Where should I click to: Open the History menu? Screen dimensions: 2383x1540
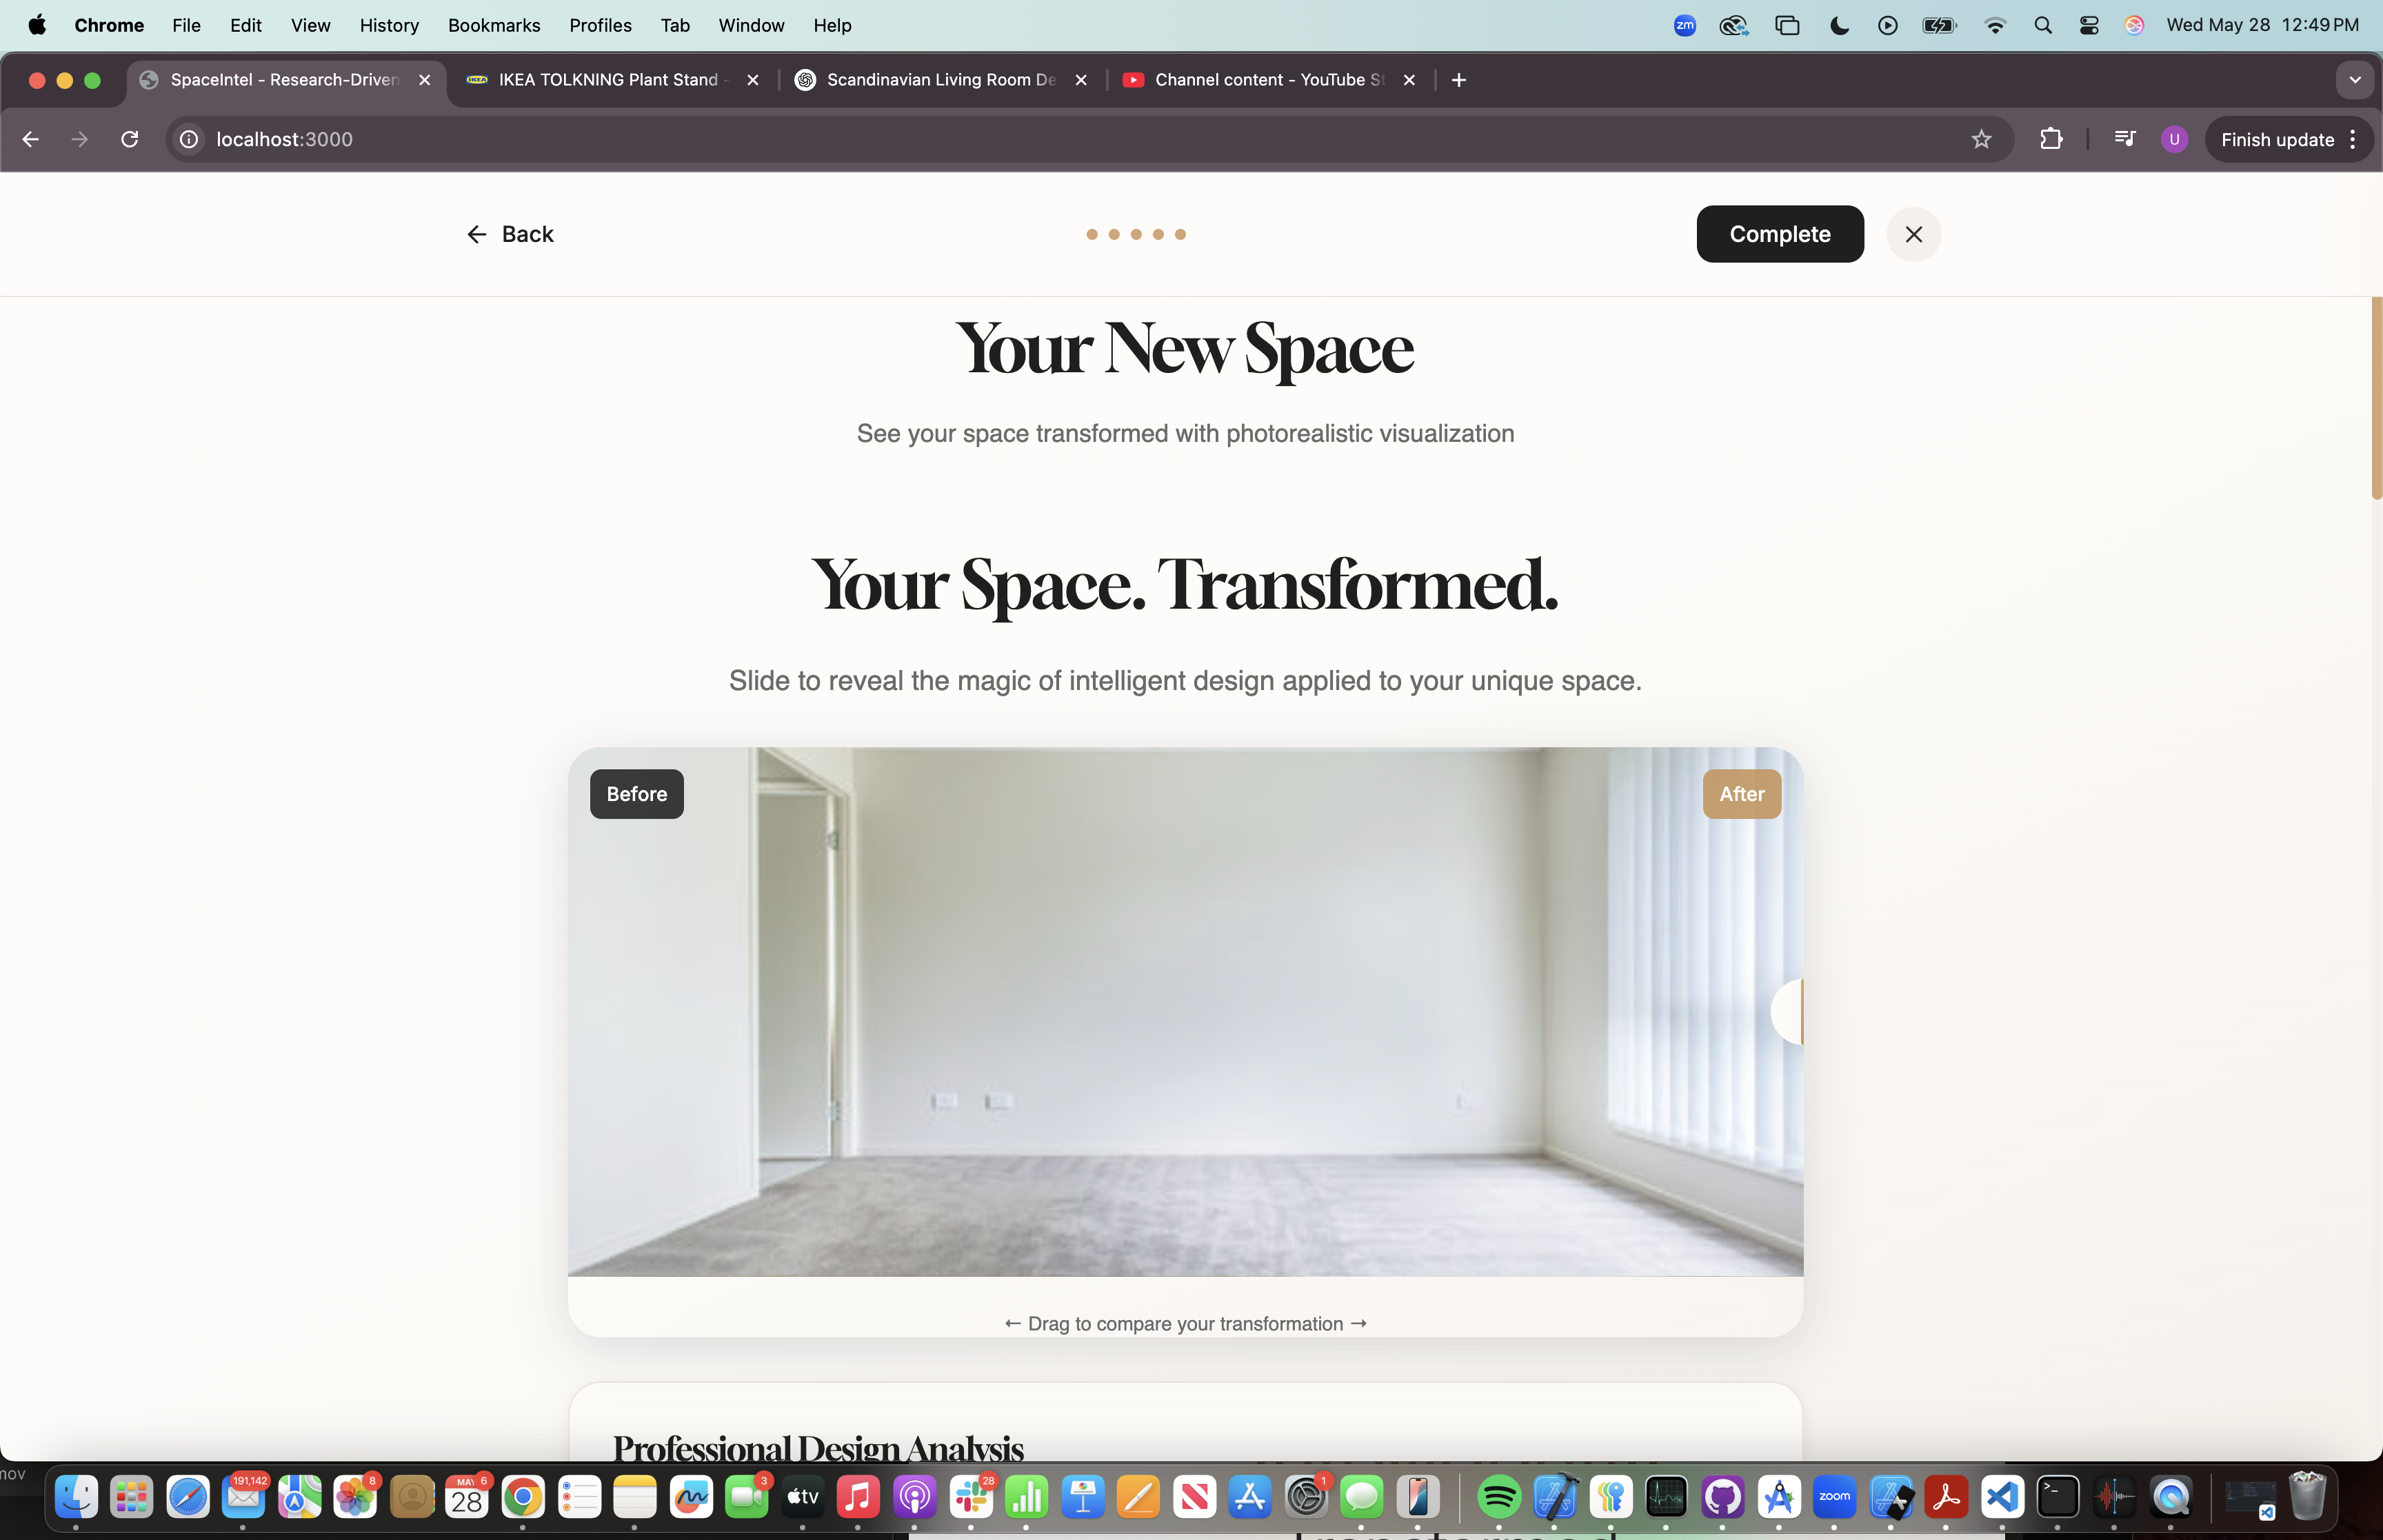[389, 25]
